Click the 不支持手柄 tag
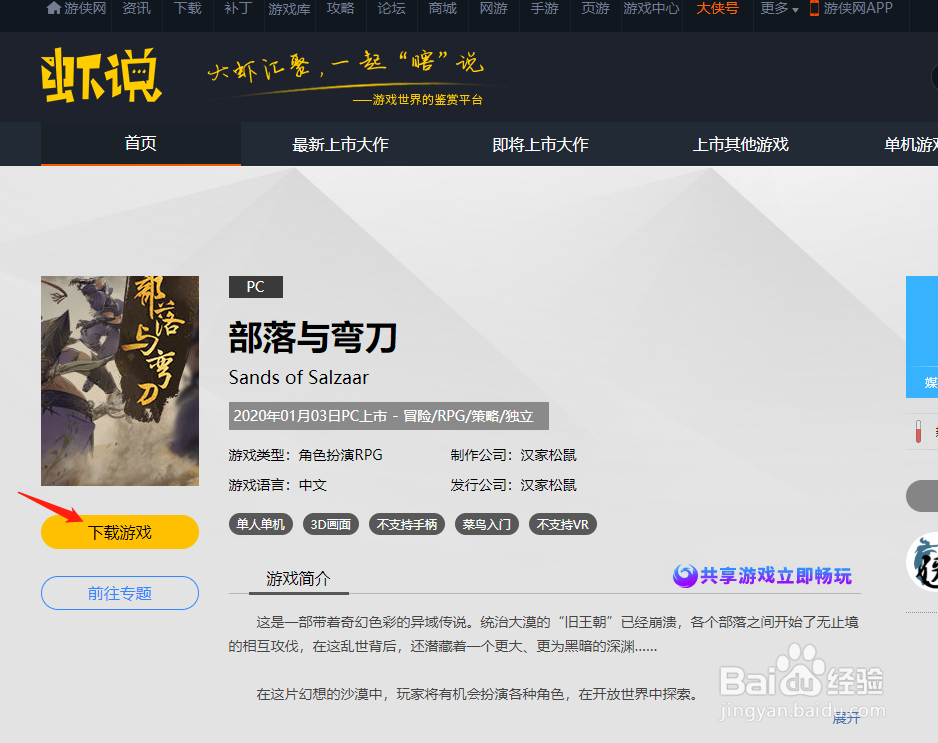938x743 pixels. (x=407, y=524)
